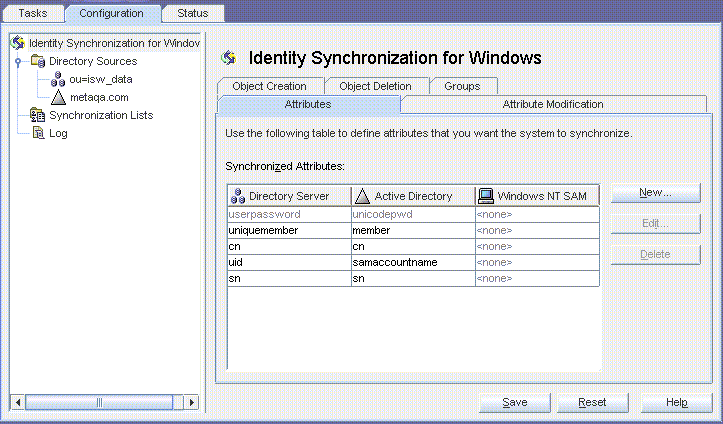Select the samaccountname cell

pos(413,262)
